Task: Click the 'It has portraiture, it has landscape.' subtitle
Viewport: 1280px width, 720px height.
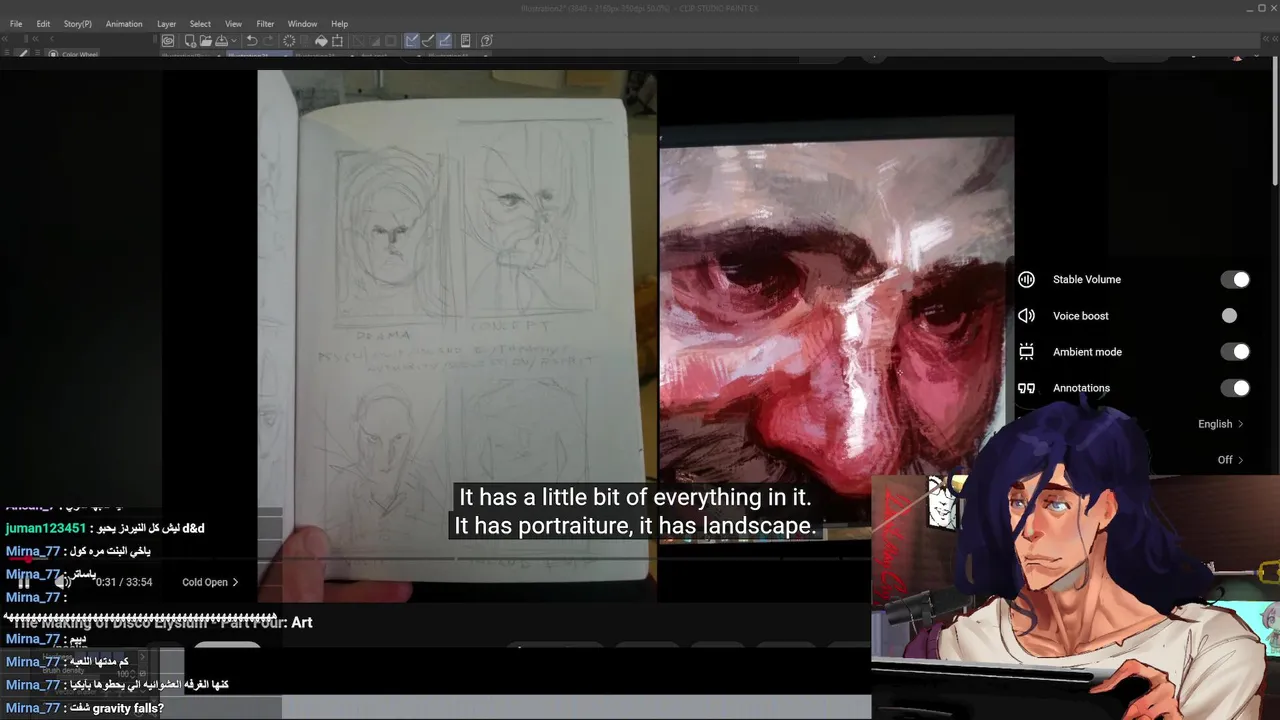Action: [x=635, y=526]
